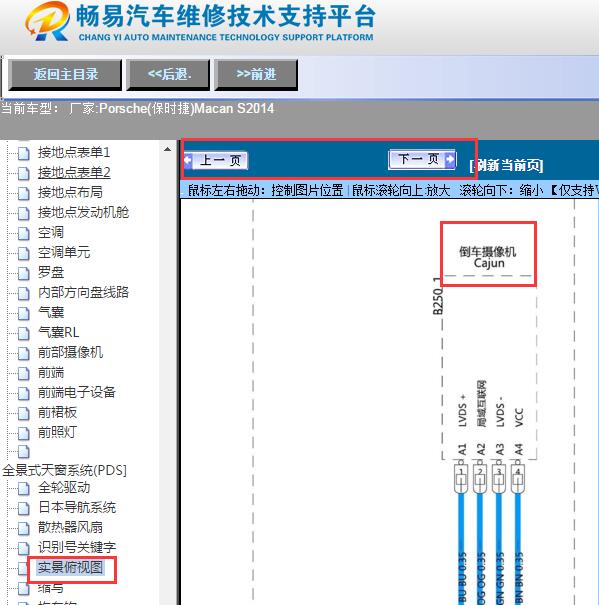Click the page icon beside 接地点布局
The height and width of the screenshot is (605, 599).
pos(24,193)
